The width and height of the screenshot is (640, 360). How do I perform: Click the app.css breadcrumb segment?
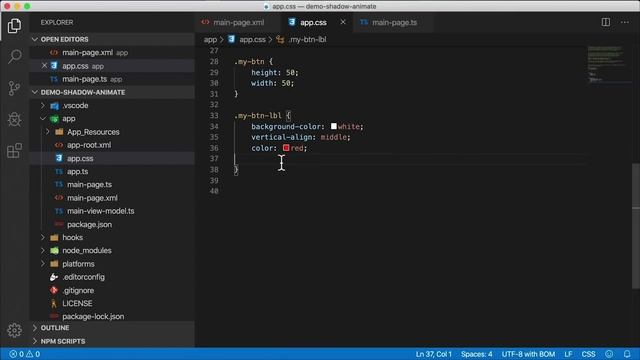(252, 40)
